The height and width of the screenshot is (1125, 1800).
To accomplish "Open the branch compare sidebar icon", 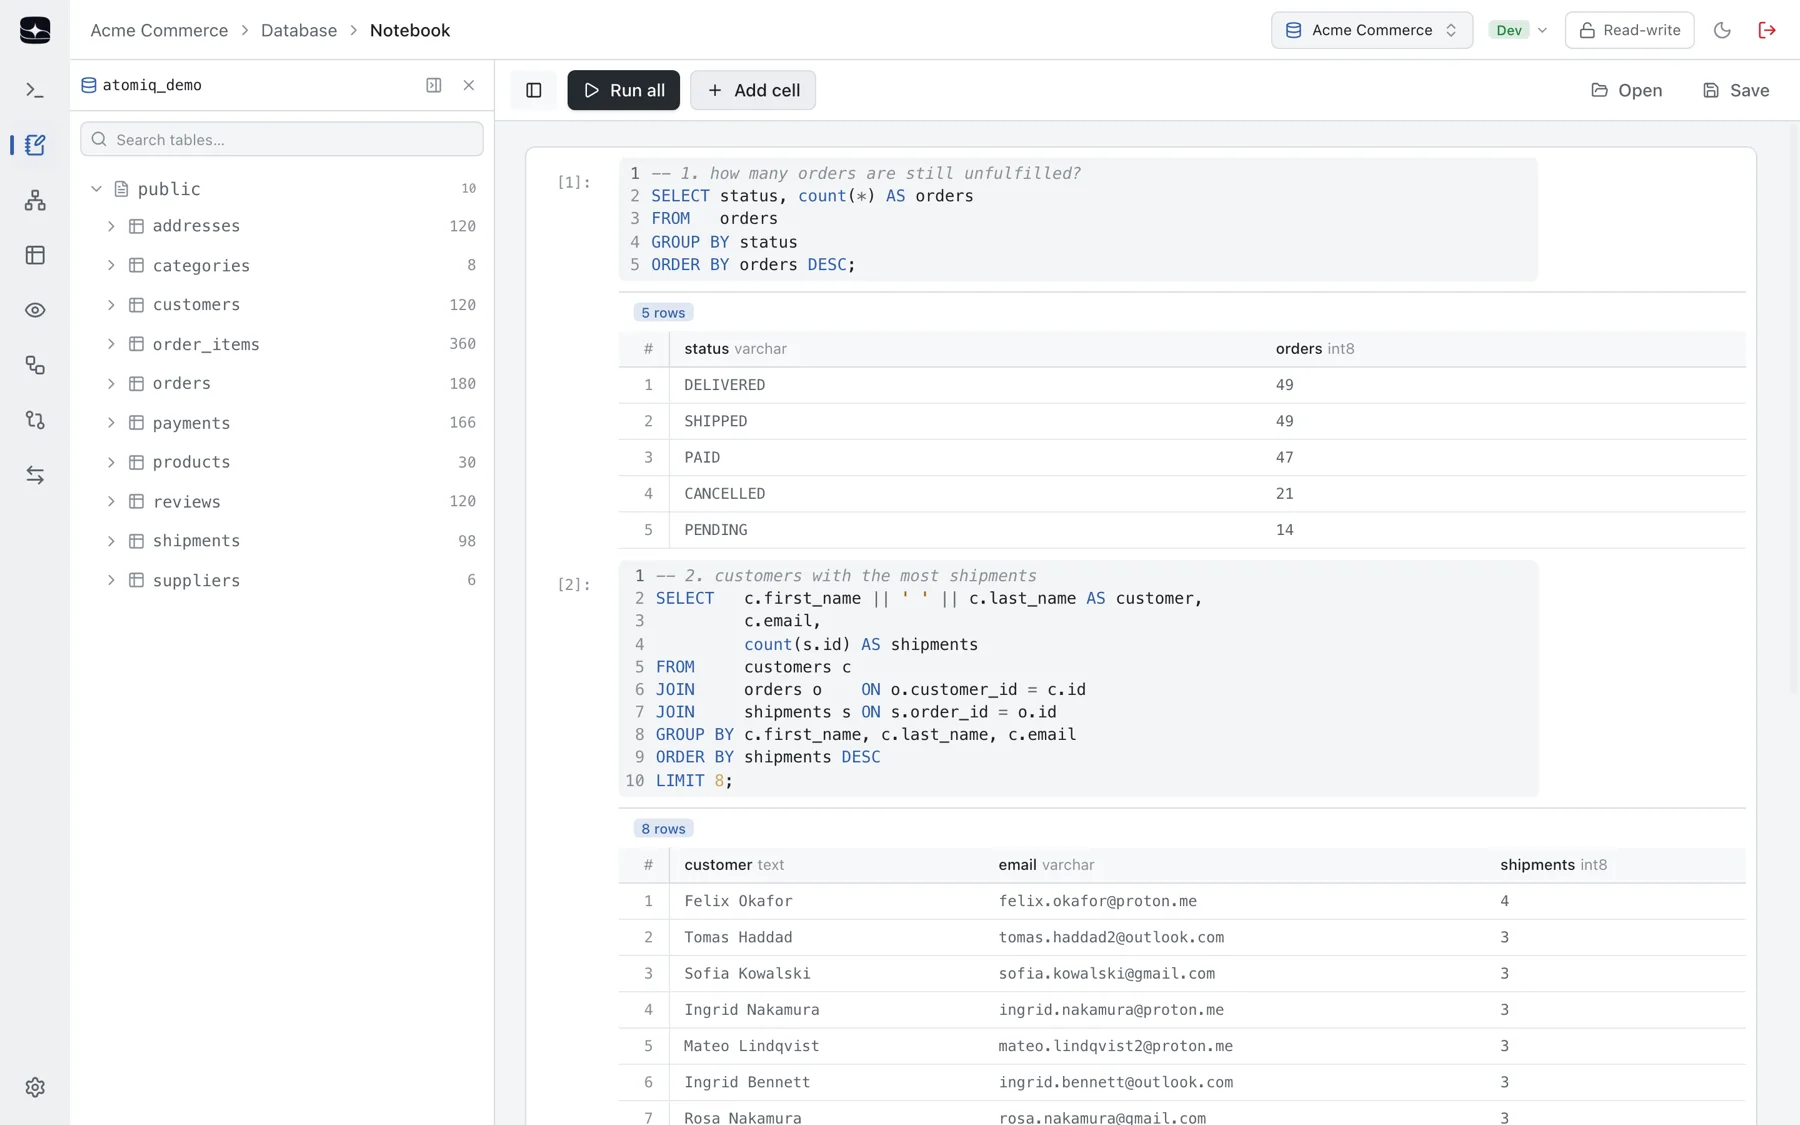I will coord(35,420).
